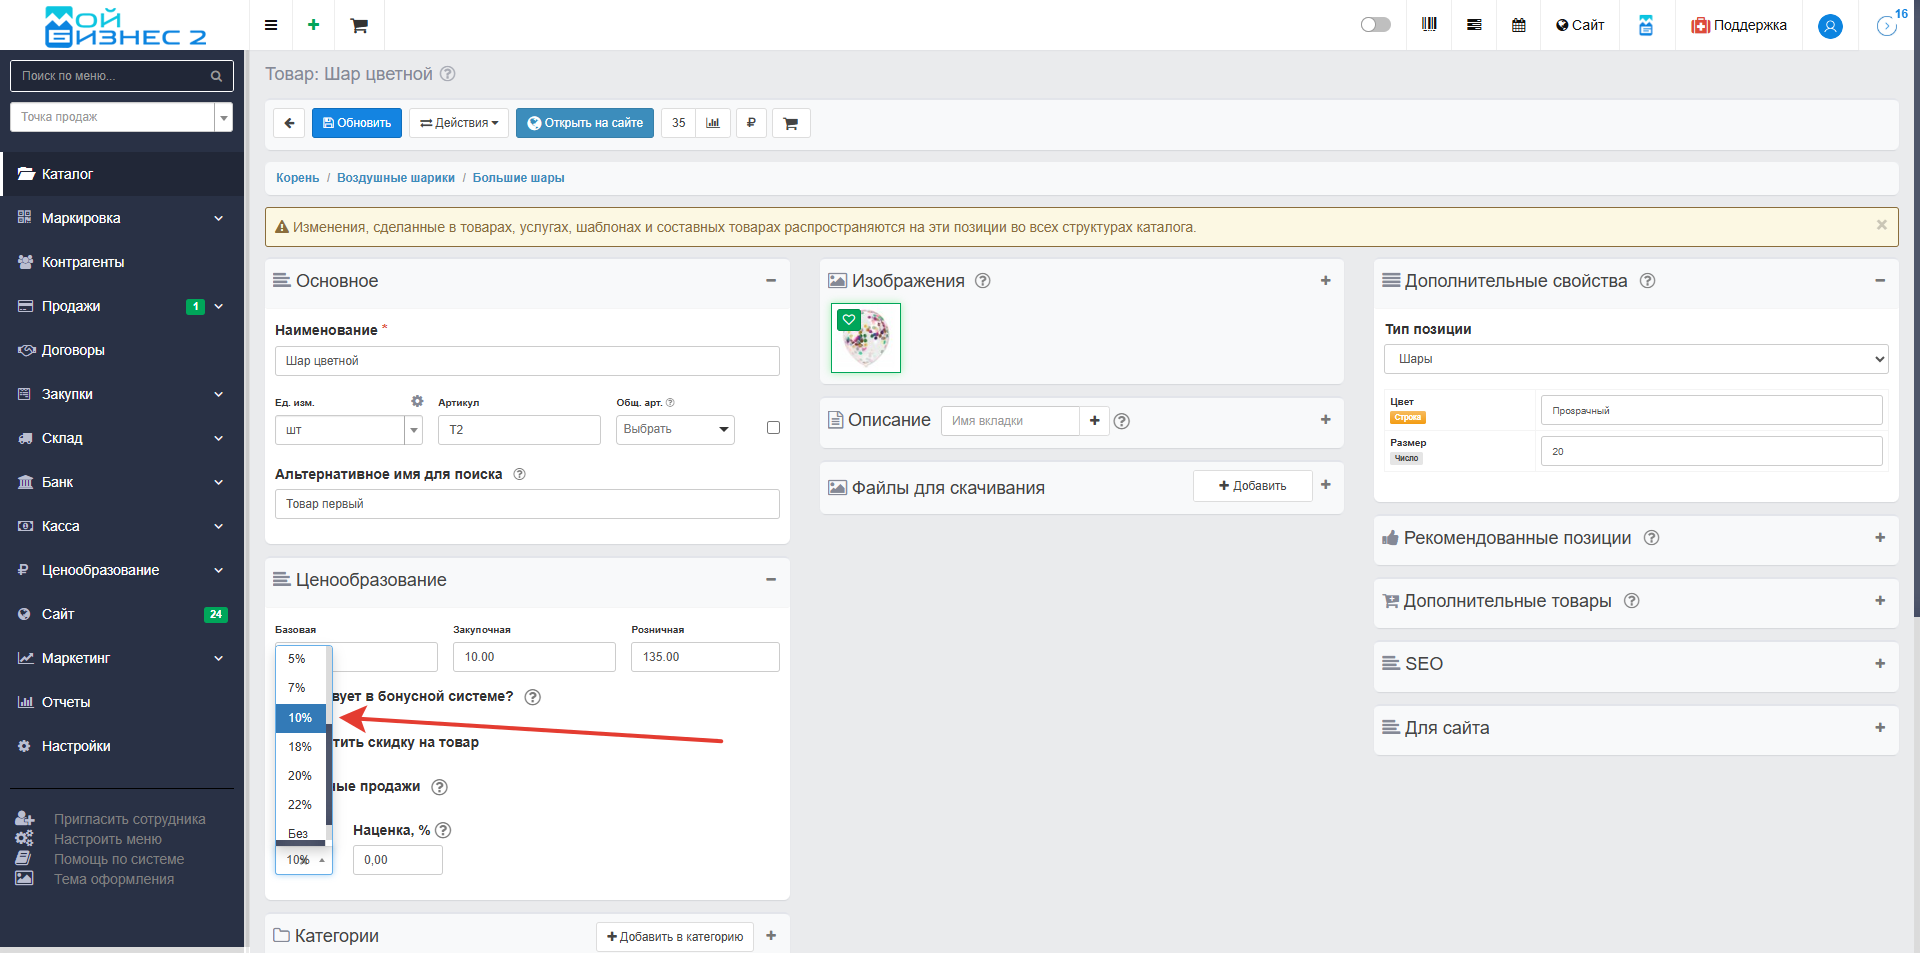This screenshot has width=1920, height=953.
Task: Dismiss the yellow warning banner
Action: click(x=1881, y=225)
